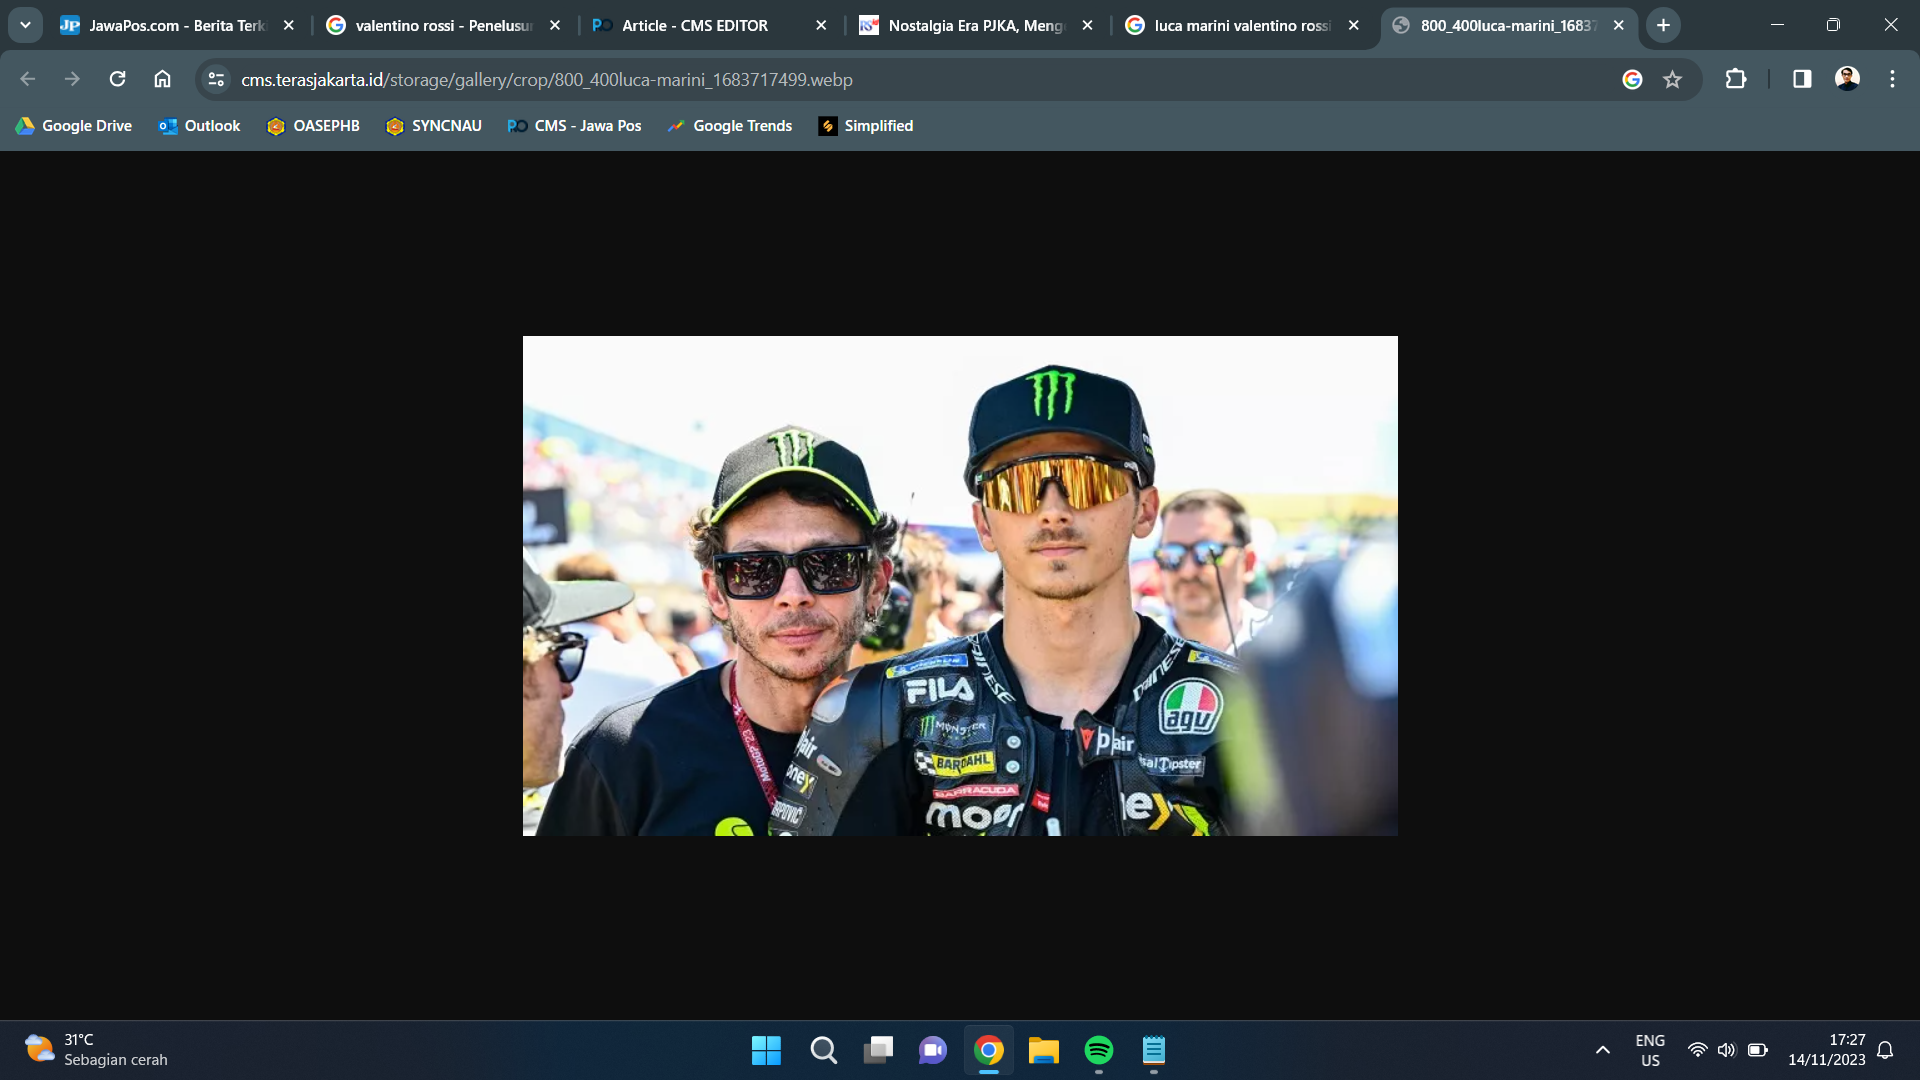Open the Extensions puzzle icon

pyautogui.click(x=1736, y=79)
